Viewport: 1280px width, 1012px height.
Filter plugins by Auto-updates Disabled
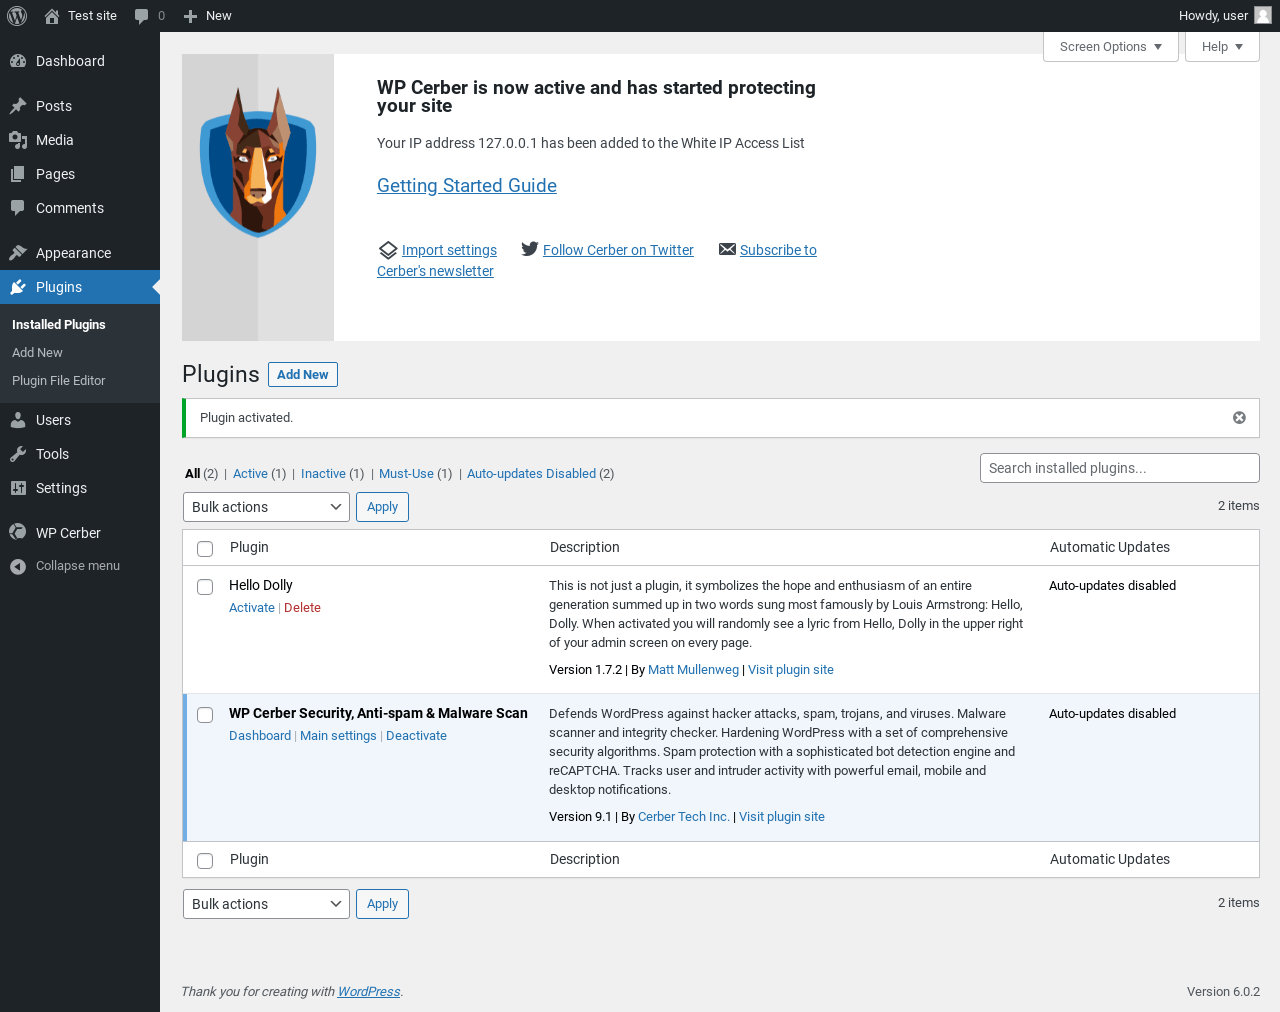[531, 474]
